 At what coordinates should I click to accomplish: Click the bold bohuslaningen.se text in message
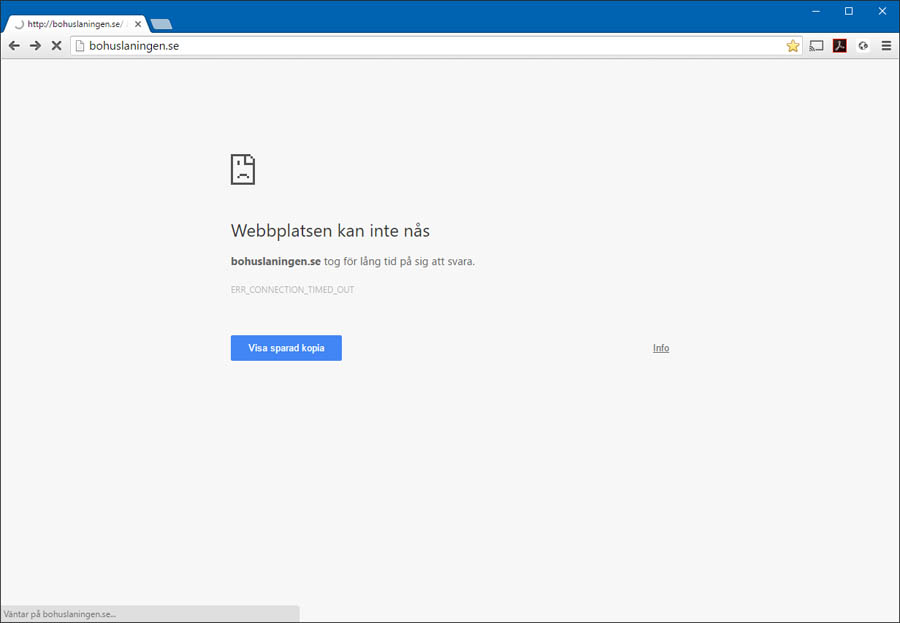[x=276, y=261]
